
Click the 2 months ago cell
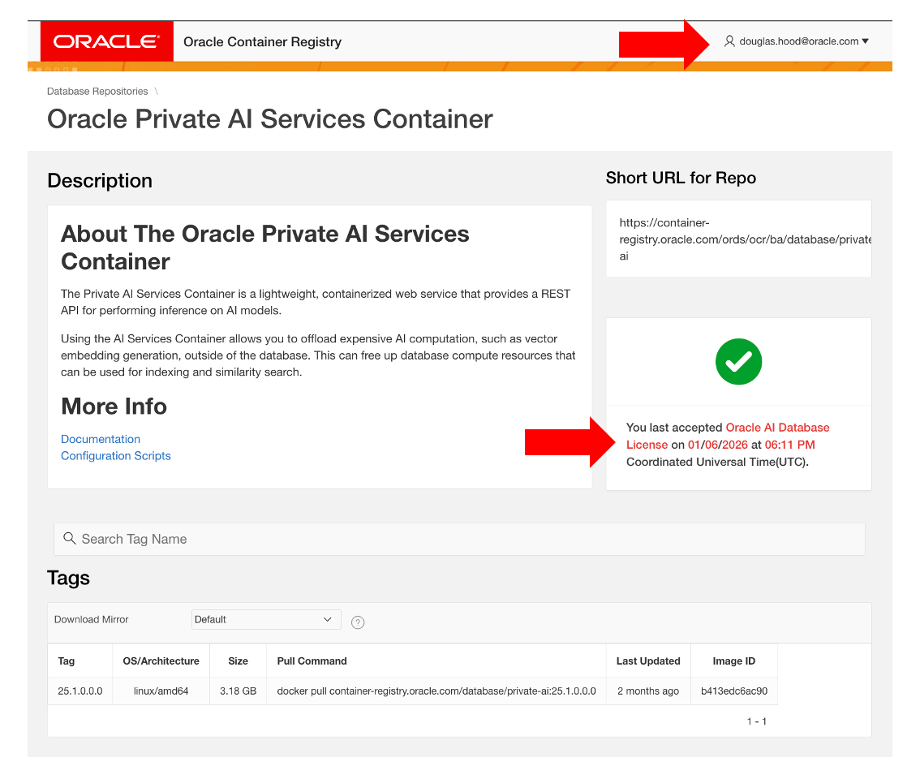[648, 691]
